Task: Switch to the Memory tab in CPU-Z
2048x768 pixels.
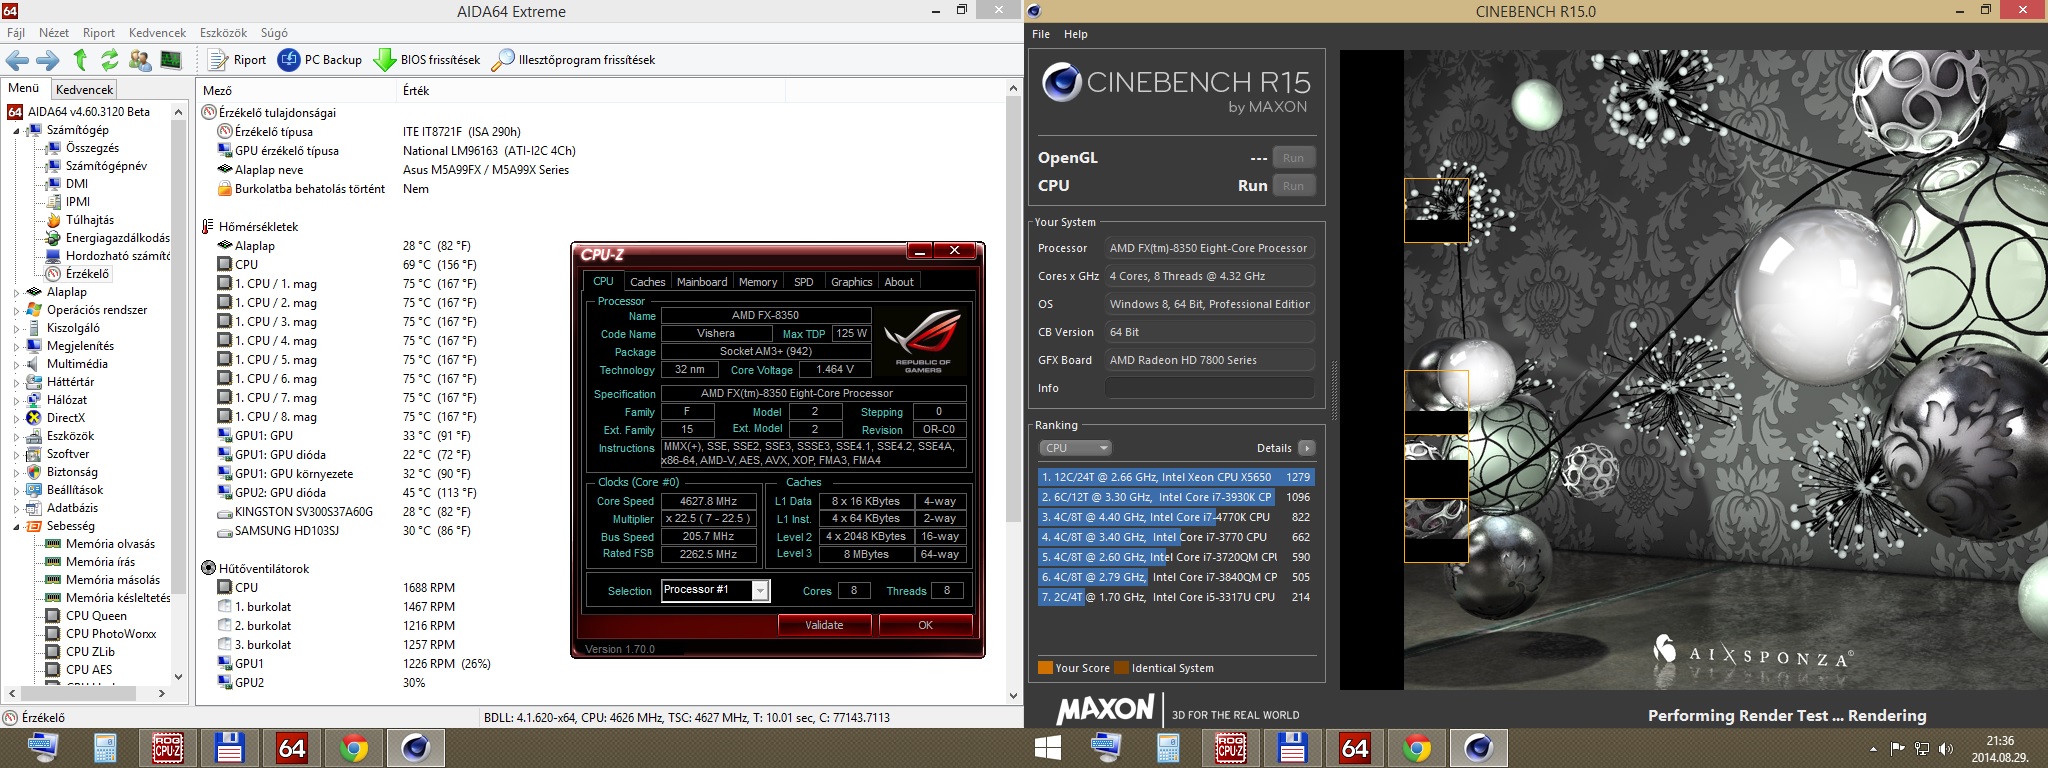Action: click(x=758, y=282)
